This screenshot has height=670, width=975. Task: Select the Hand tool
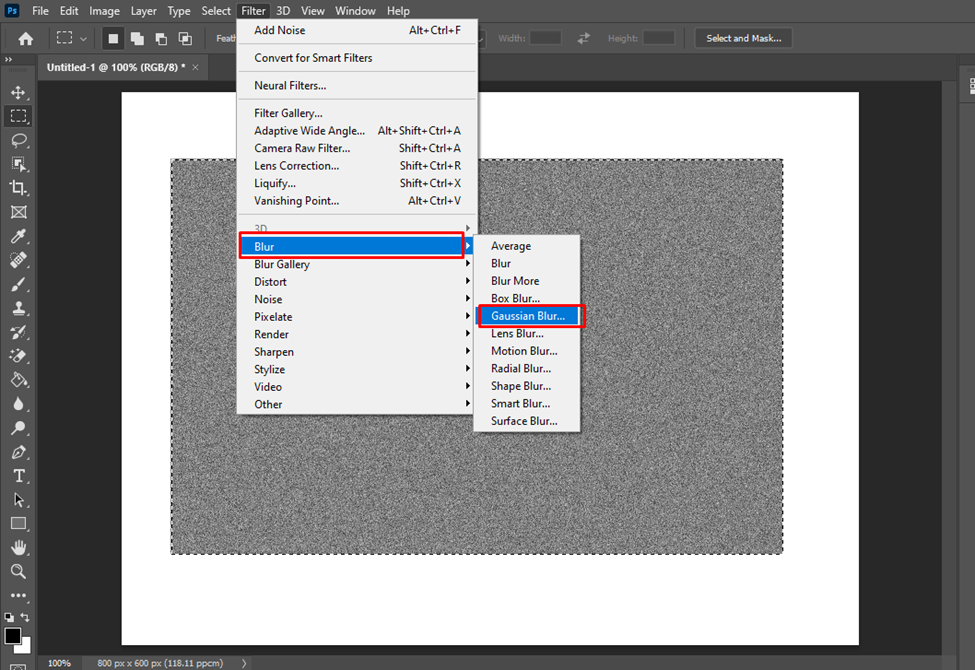coord(19,547)
